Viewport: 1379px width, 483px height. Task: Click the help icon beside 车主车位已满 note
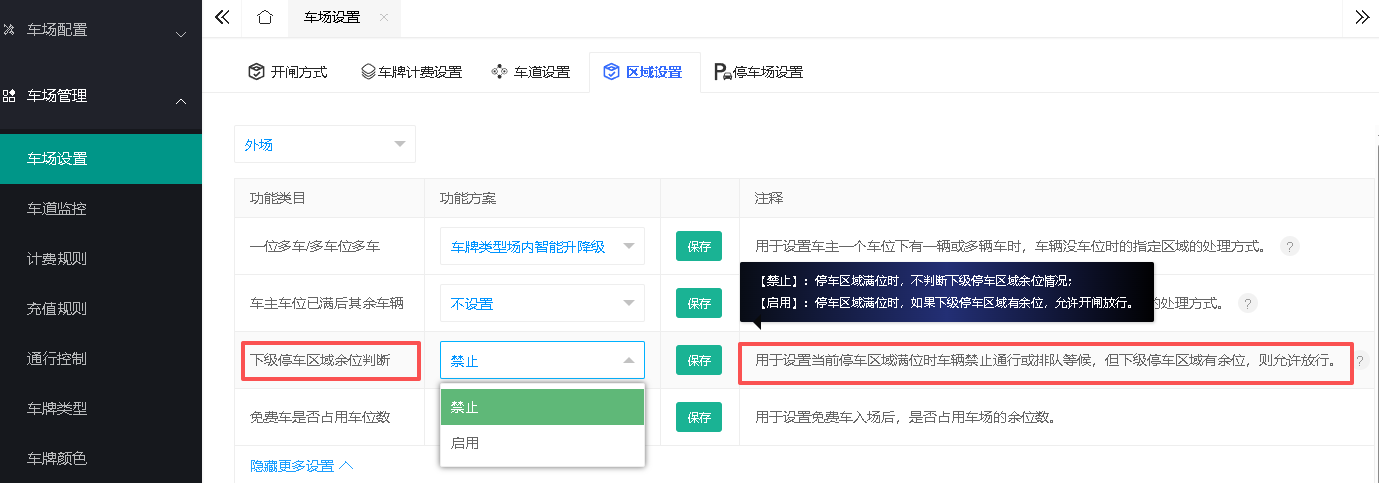(x=1246, y=303)
